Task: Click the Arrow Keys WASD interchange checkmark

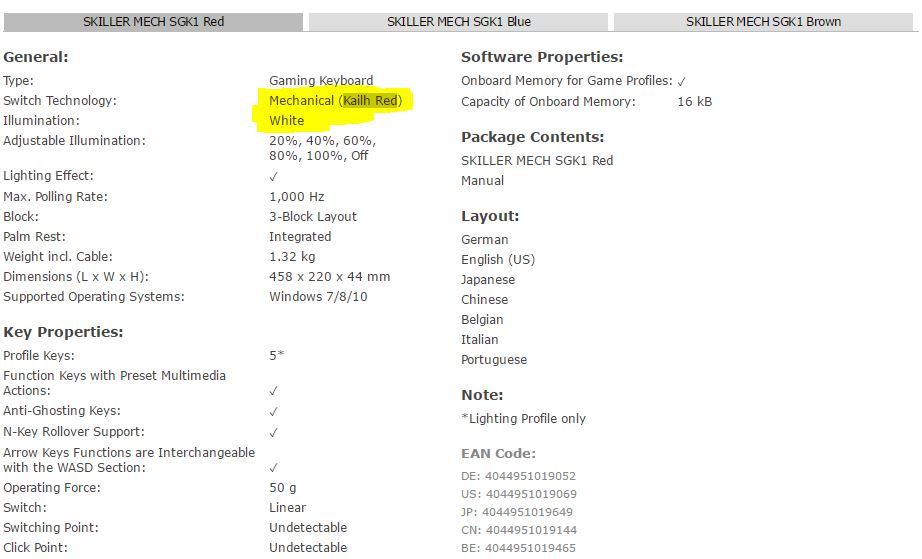Action: (273, 468)
